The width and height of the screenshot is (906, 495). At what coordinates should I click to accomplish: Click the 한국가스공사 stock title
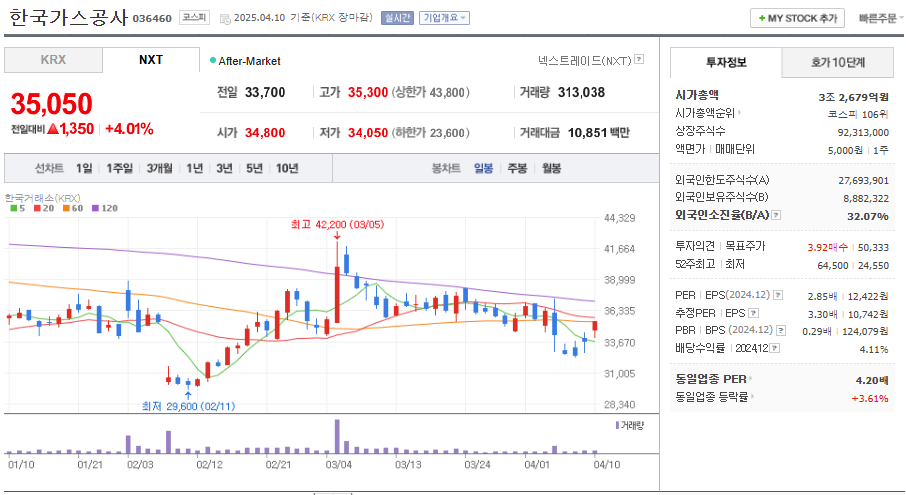pyautogui.click(x=69, y=17)
